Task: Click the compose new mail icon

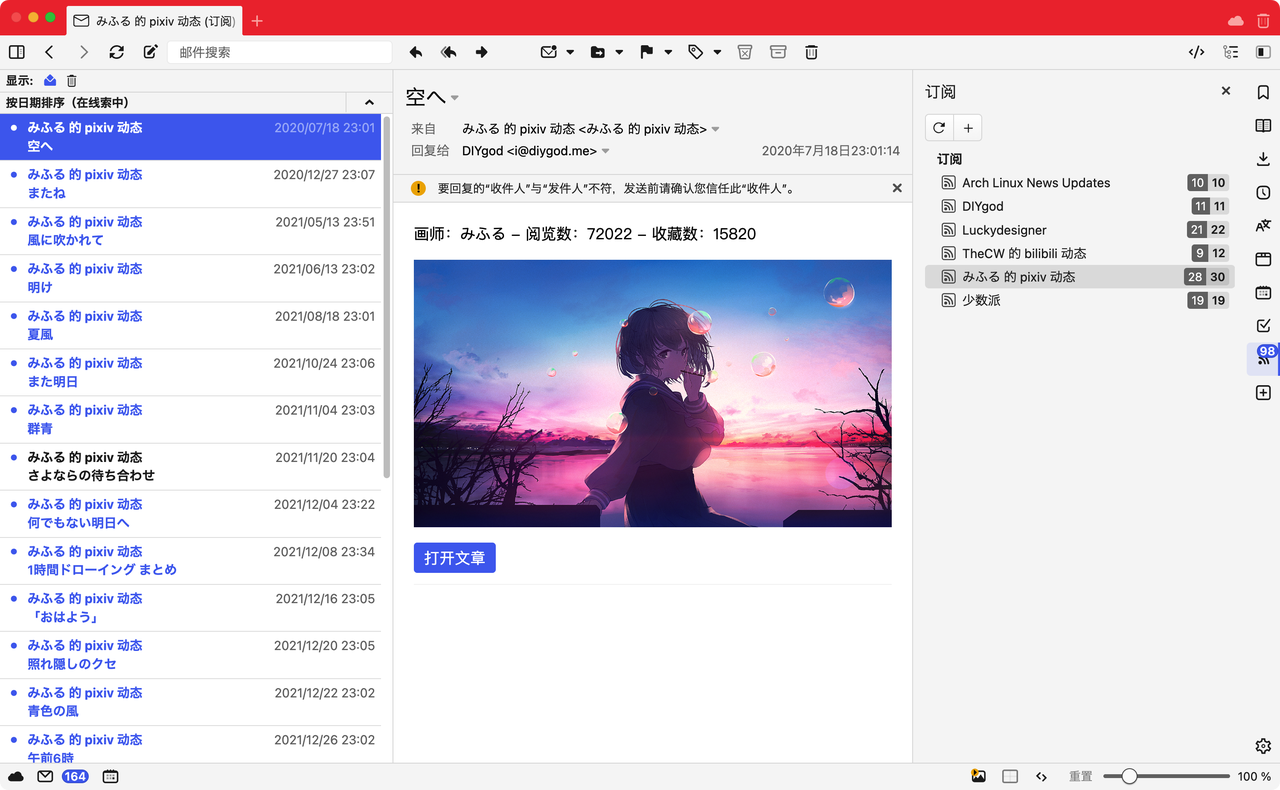Action: click(x=150, y=52)
